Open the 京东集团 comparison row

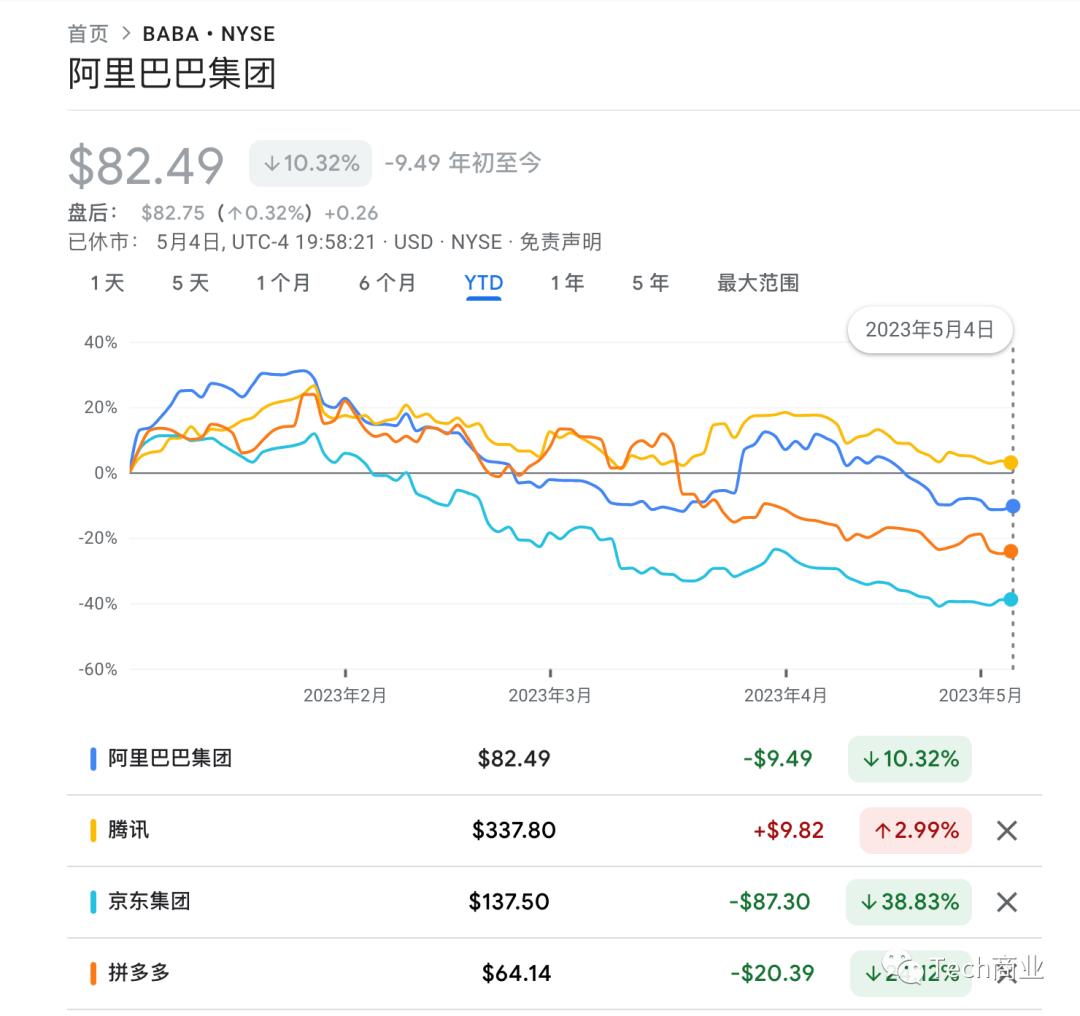pos(149,901)
